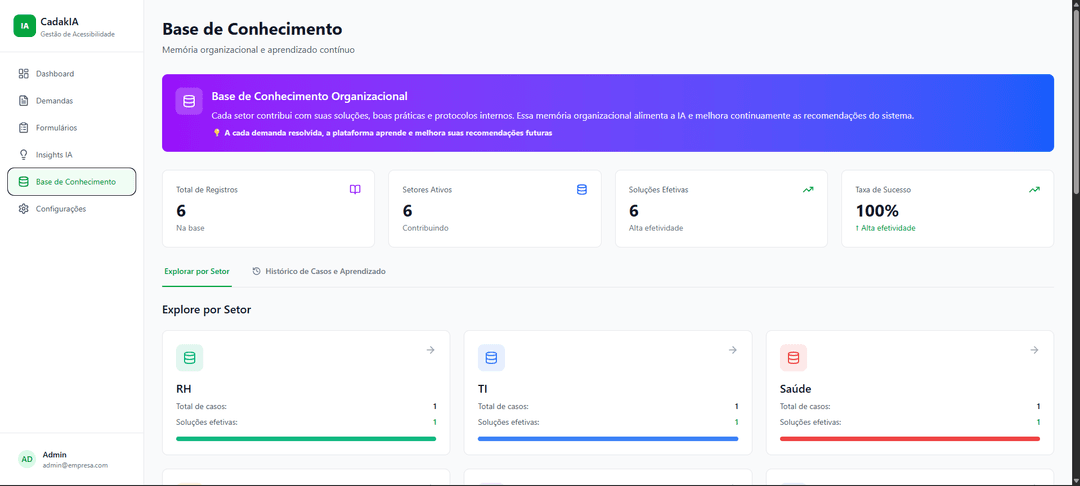The image size is (1080, 486).
Task: Expand the Saúde sector card arrow
Action: coord(1035,350)
